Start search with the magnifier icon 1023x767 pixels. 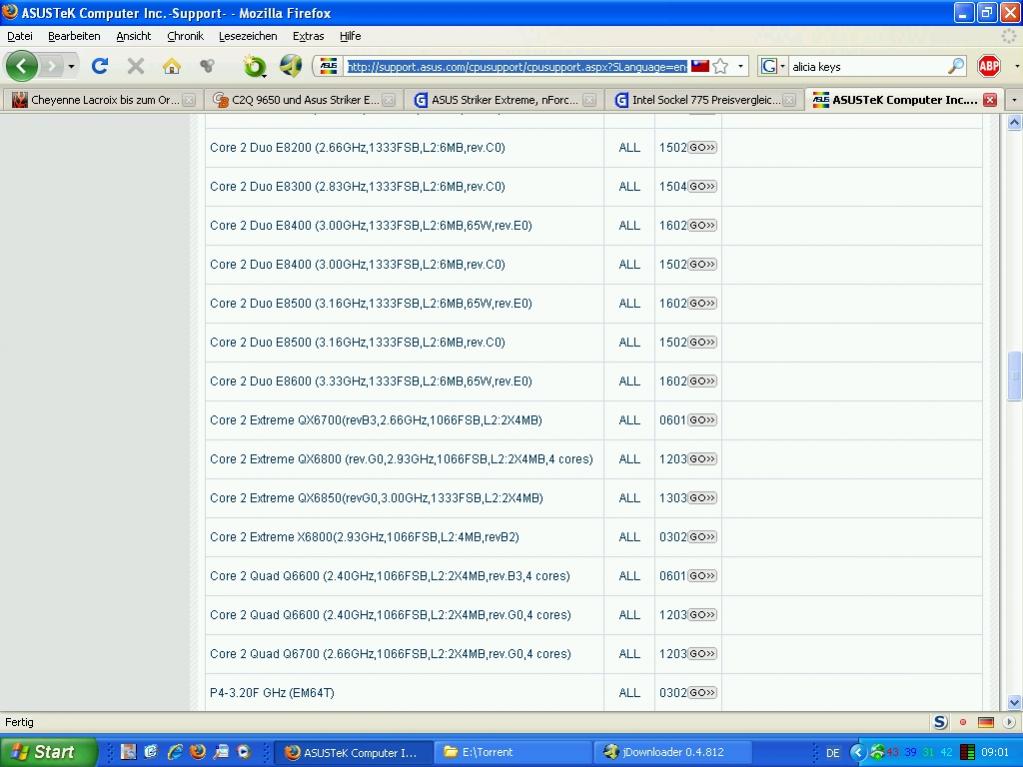[x=956, y=66]
